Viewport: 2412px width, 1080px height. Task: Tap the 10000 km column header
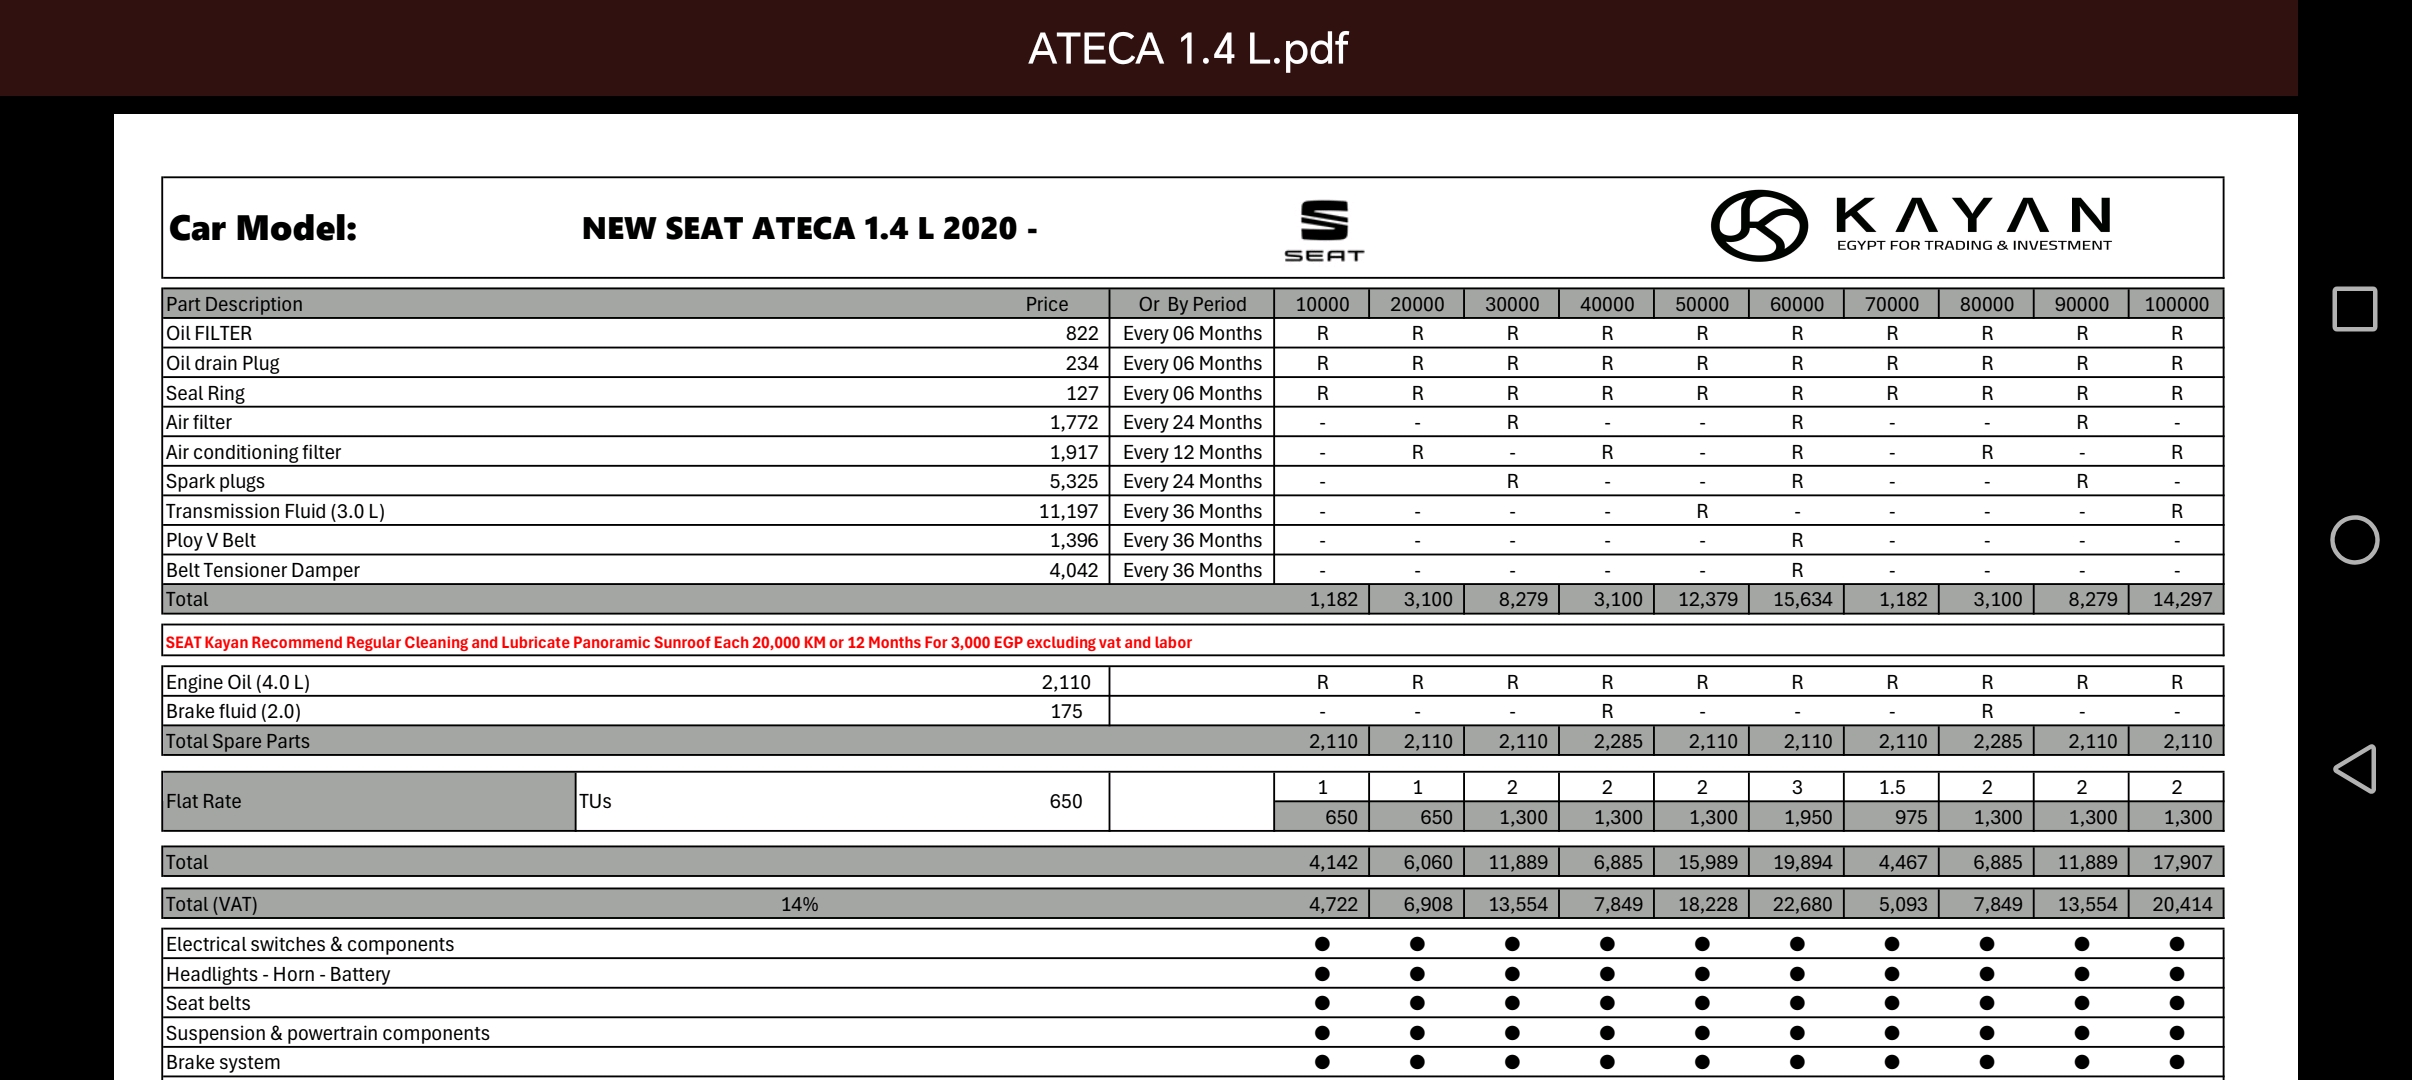pos(1321,304)
